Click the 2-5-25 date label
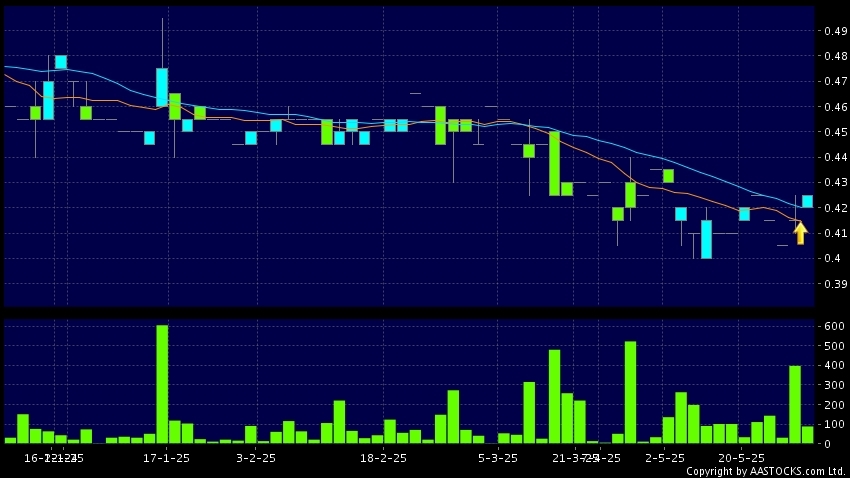Screen dimensions: 850x478 665,458
